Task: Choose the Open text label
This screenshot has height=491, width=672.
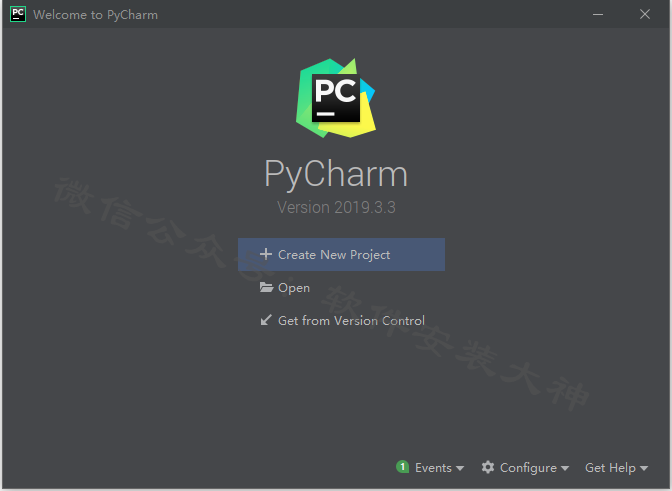Action: [x=294, y=288]
